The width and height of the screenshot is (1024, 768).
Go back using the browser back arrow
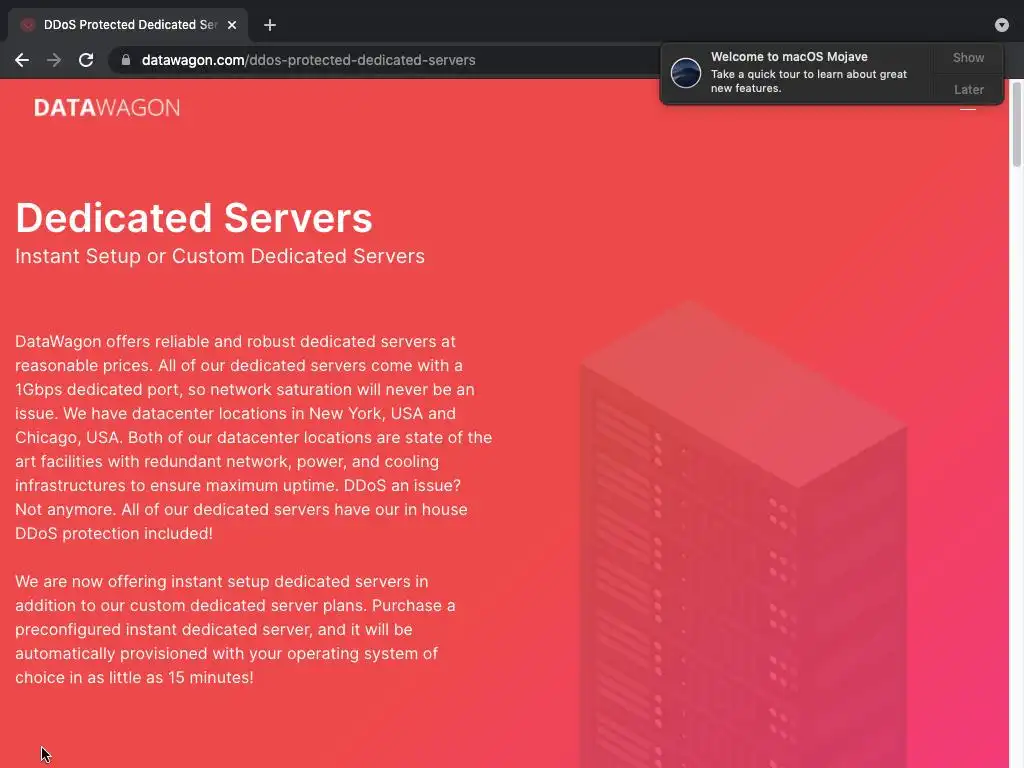(22, 60)
